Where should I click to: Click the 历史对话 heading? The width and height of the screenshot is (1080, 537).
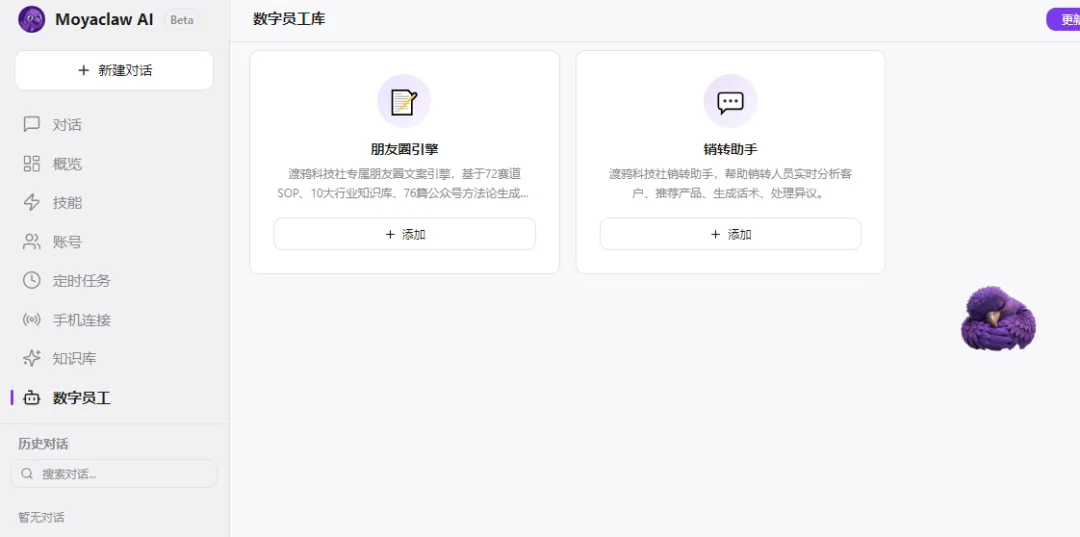point(43,444)
